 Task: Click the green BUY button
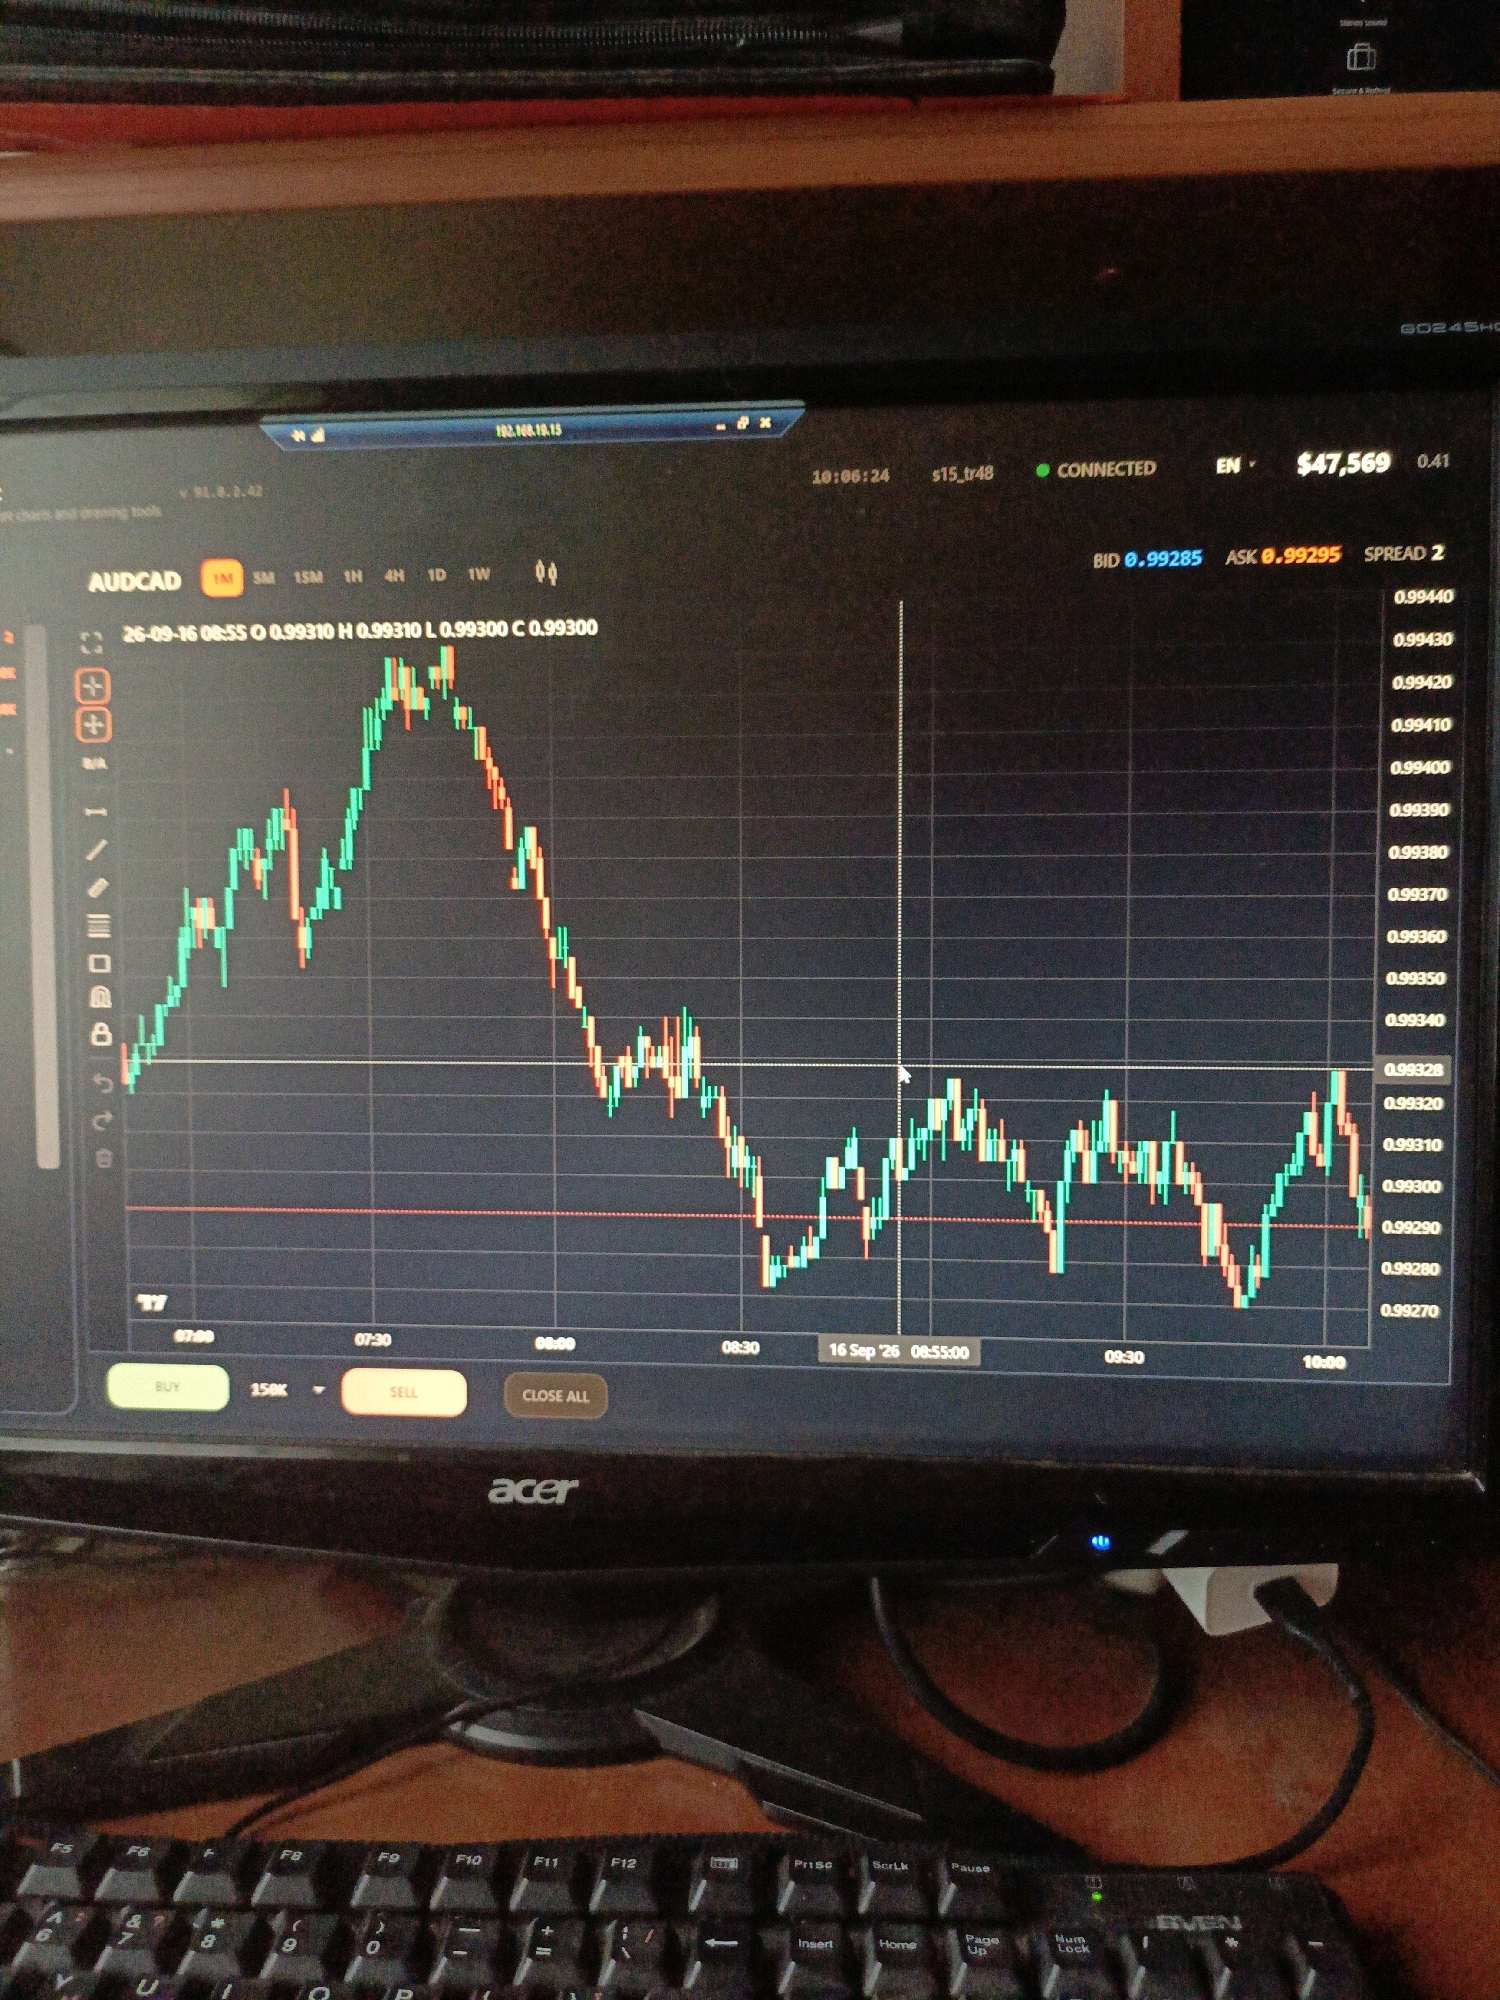(x=168, y=1387)
